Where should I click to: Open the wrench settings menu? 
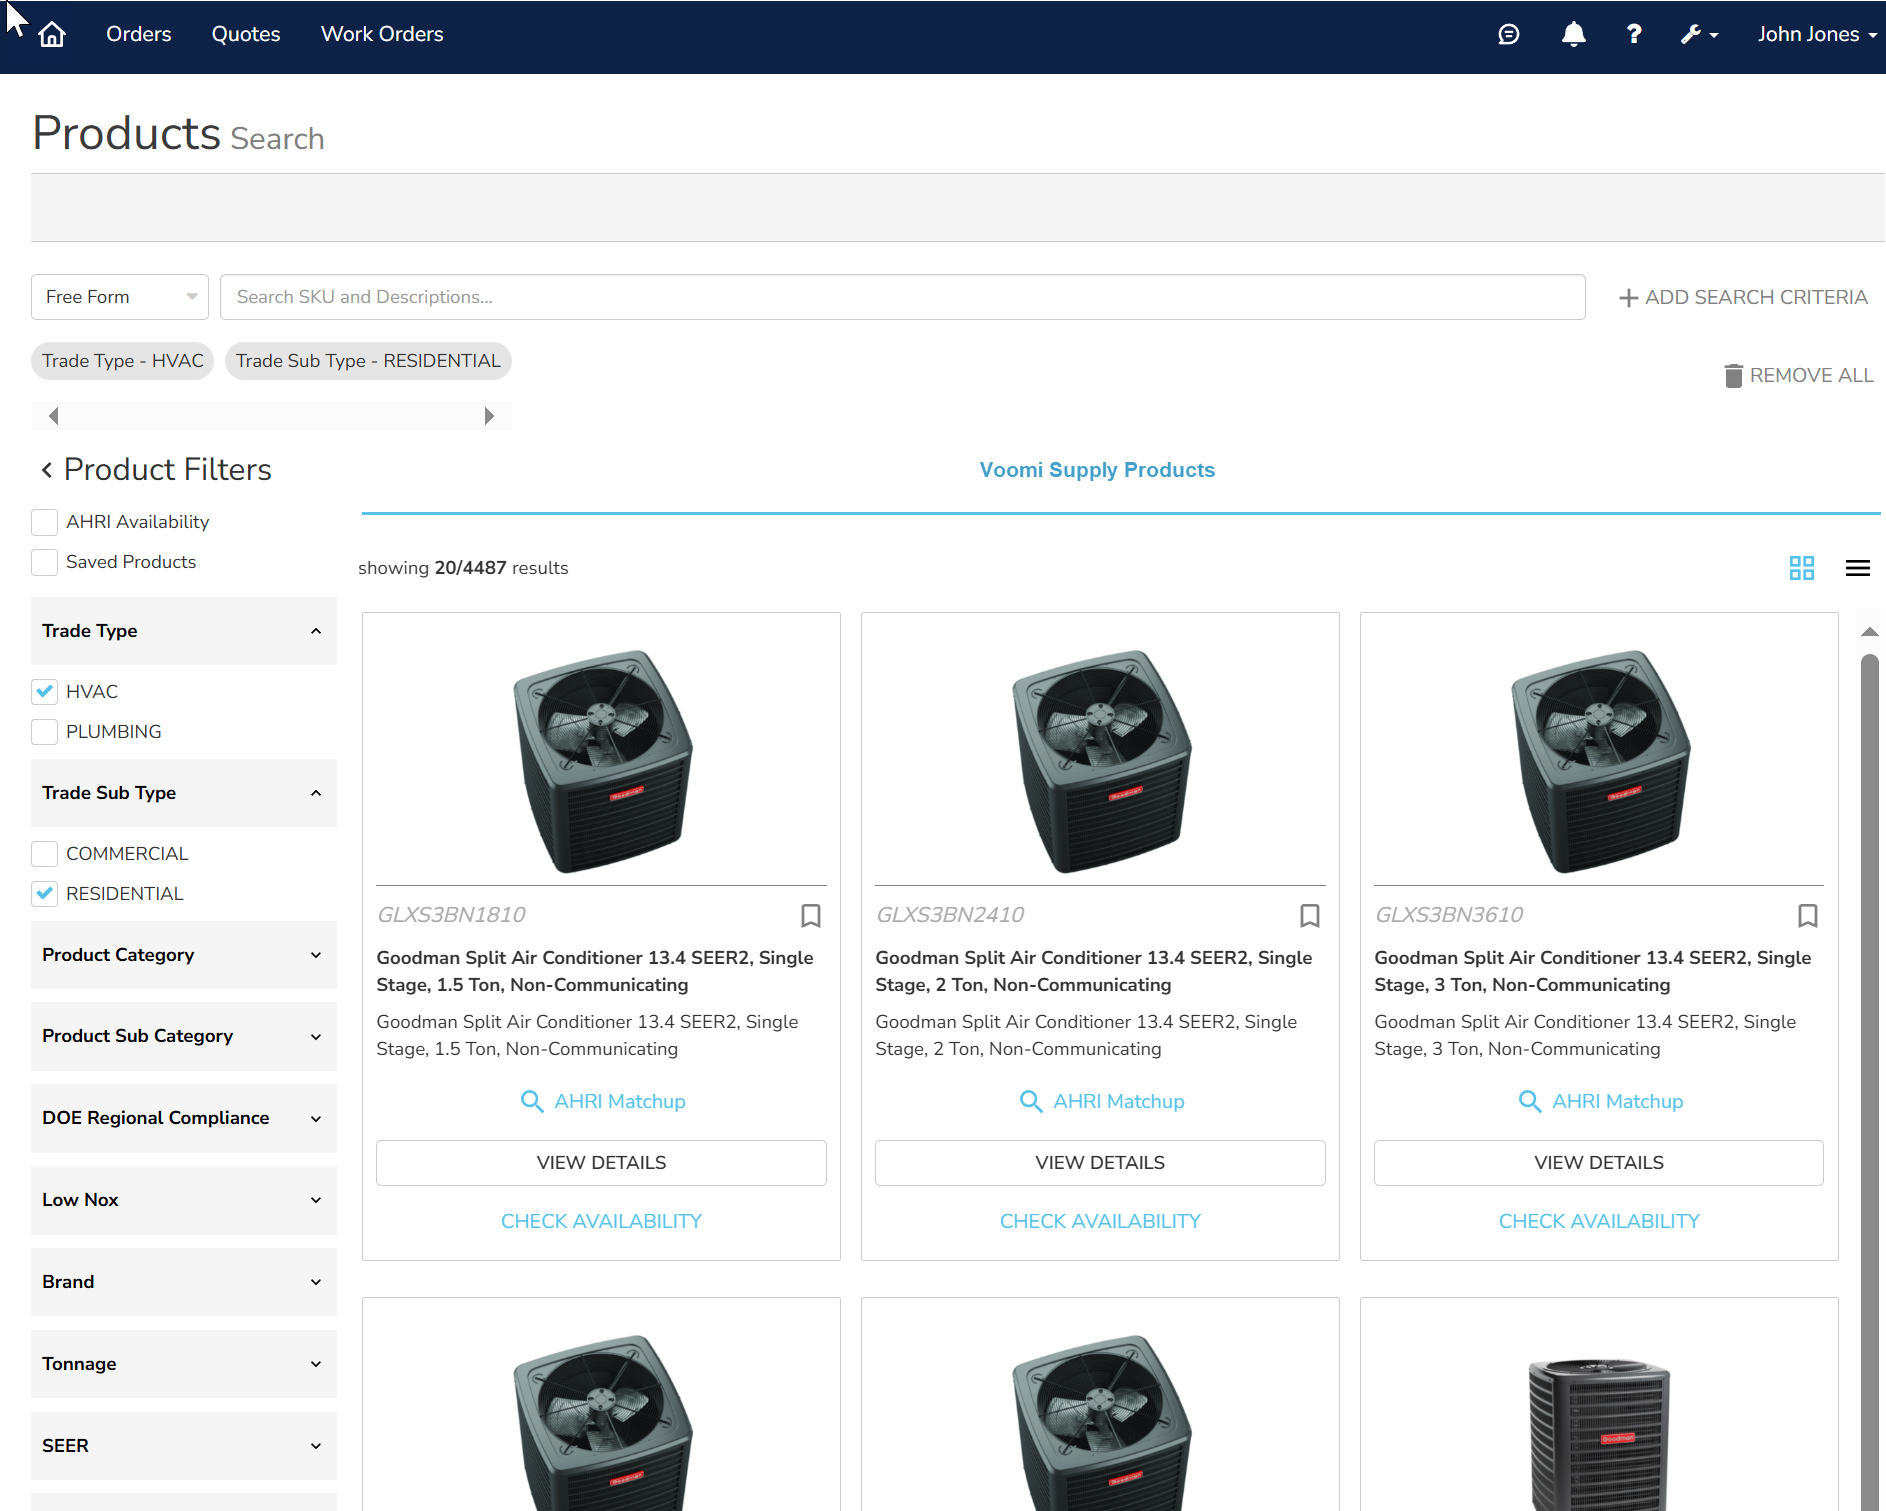(1699, 35)
